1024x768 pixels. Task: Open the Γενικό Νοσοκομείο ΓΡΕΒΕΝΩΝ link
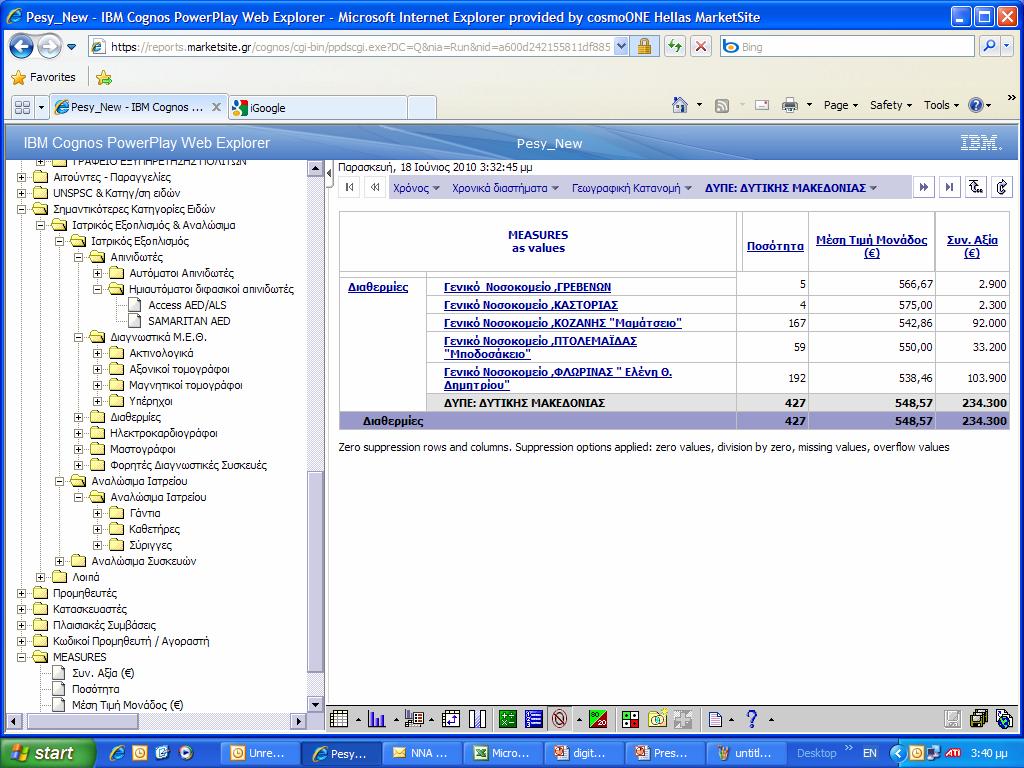(528, 287)
